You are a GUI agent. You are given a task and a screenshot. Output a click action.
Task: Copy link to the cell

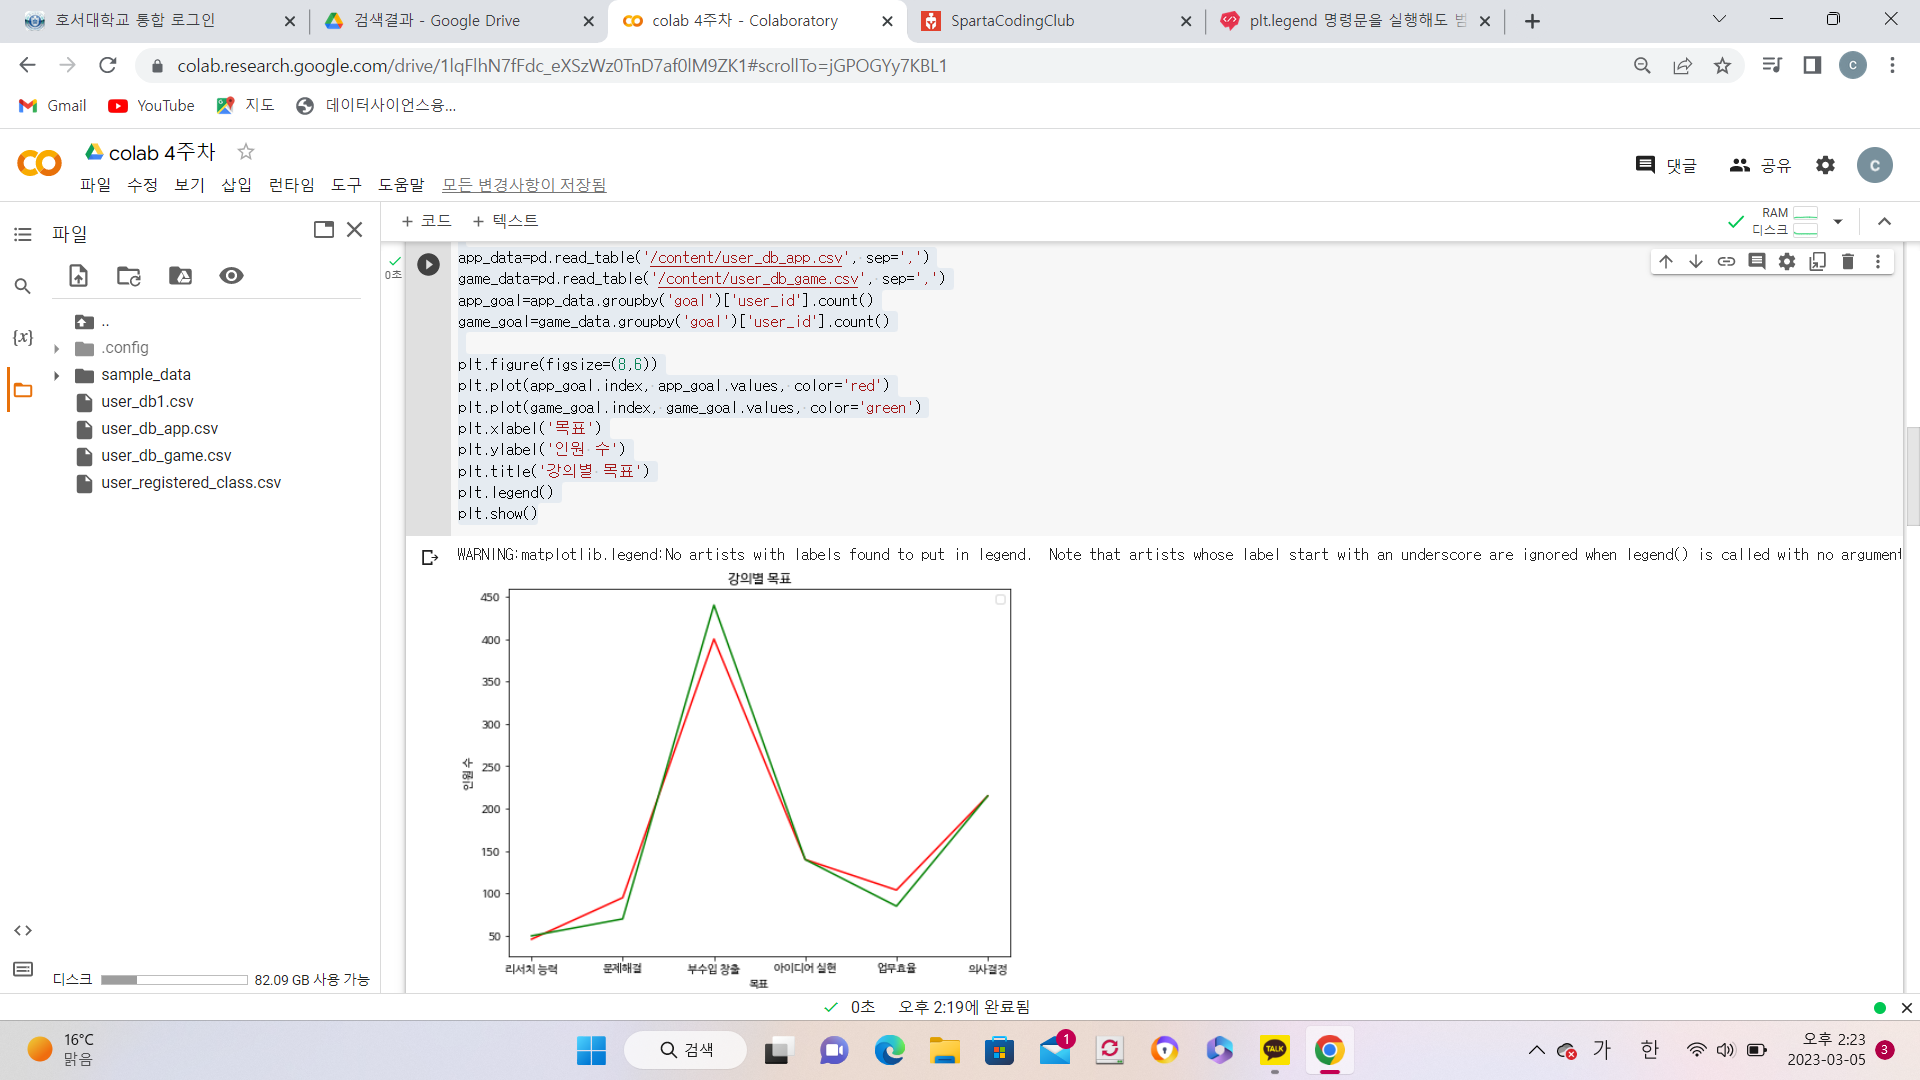[1726, 262]
